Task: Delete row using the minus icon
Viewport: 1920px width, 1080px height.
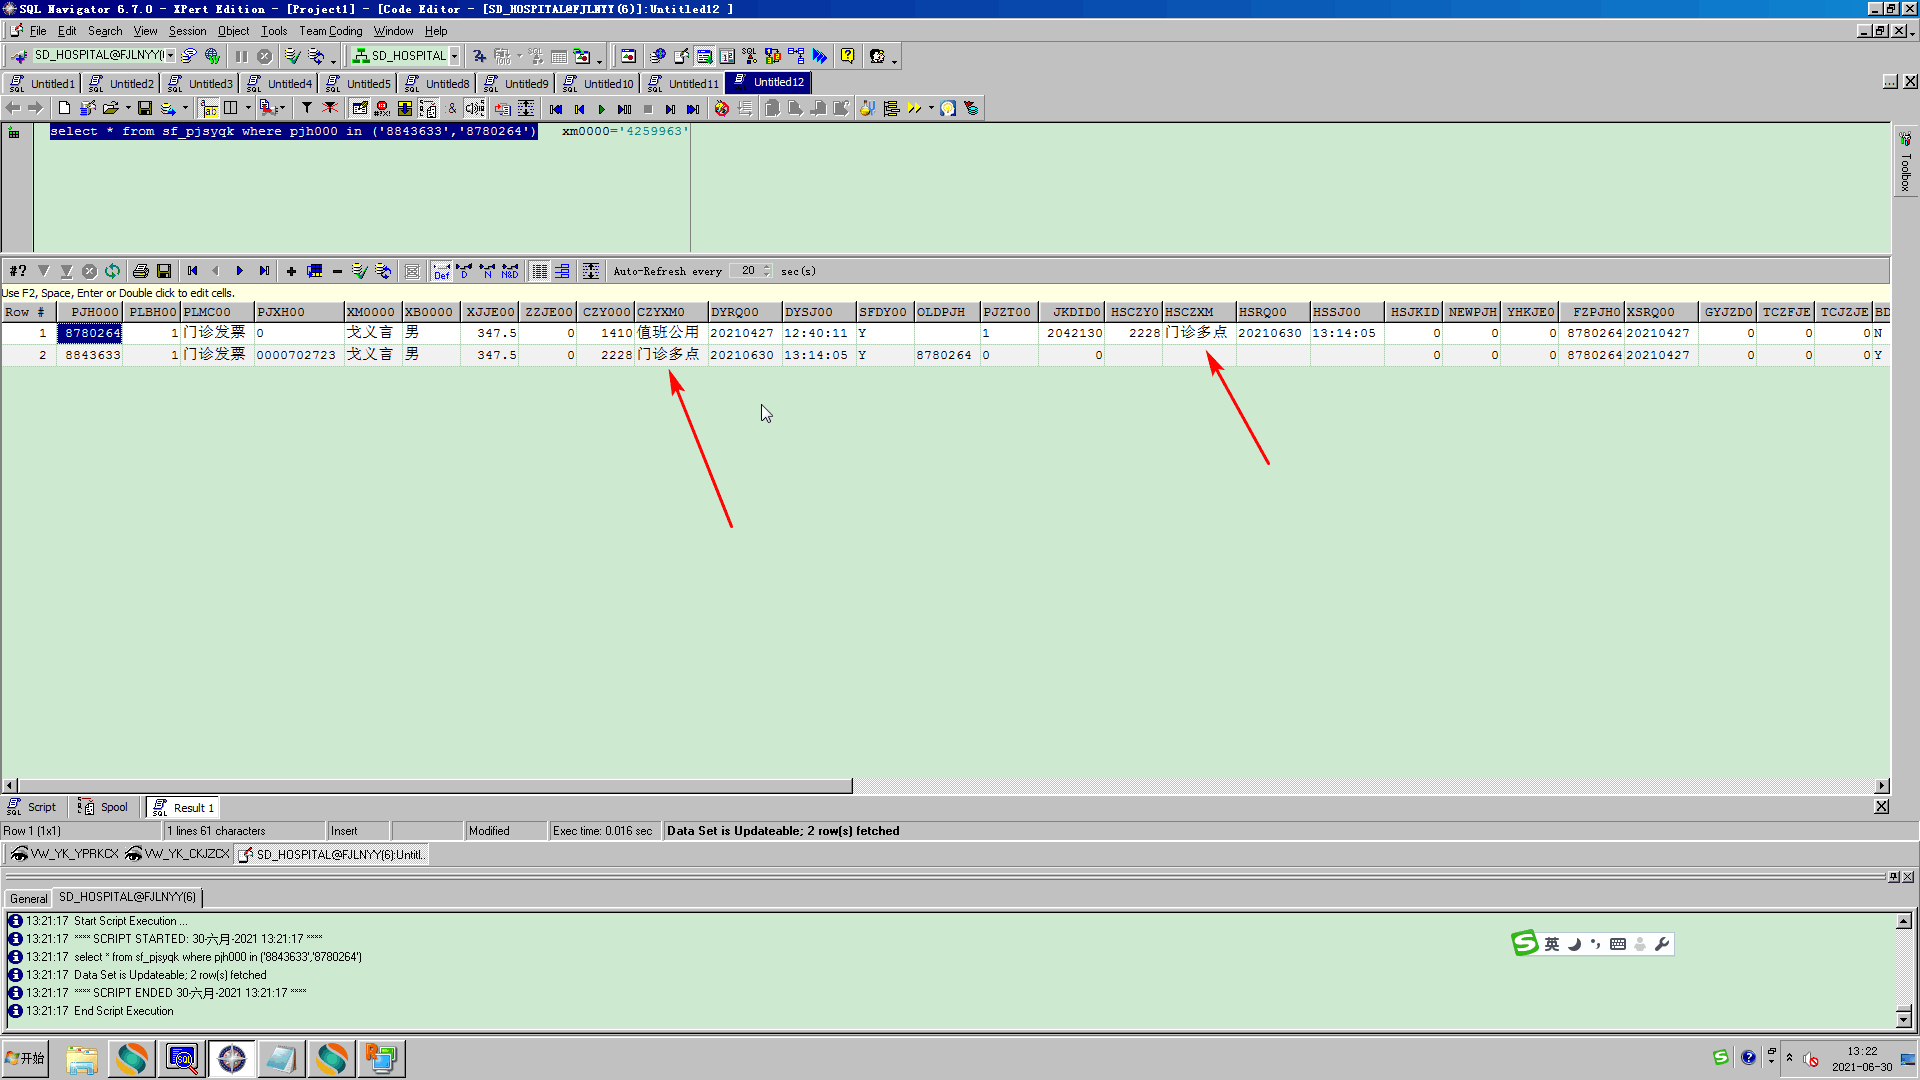Action: [x=337, y=271]
